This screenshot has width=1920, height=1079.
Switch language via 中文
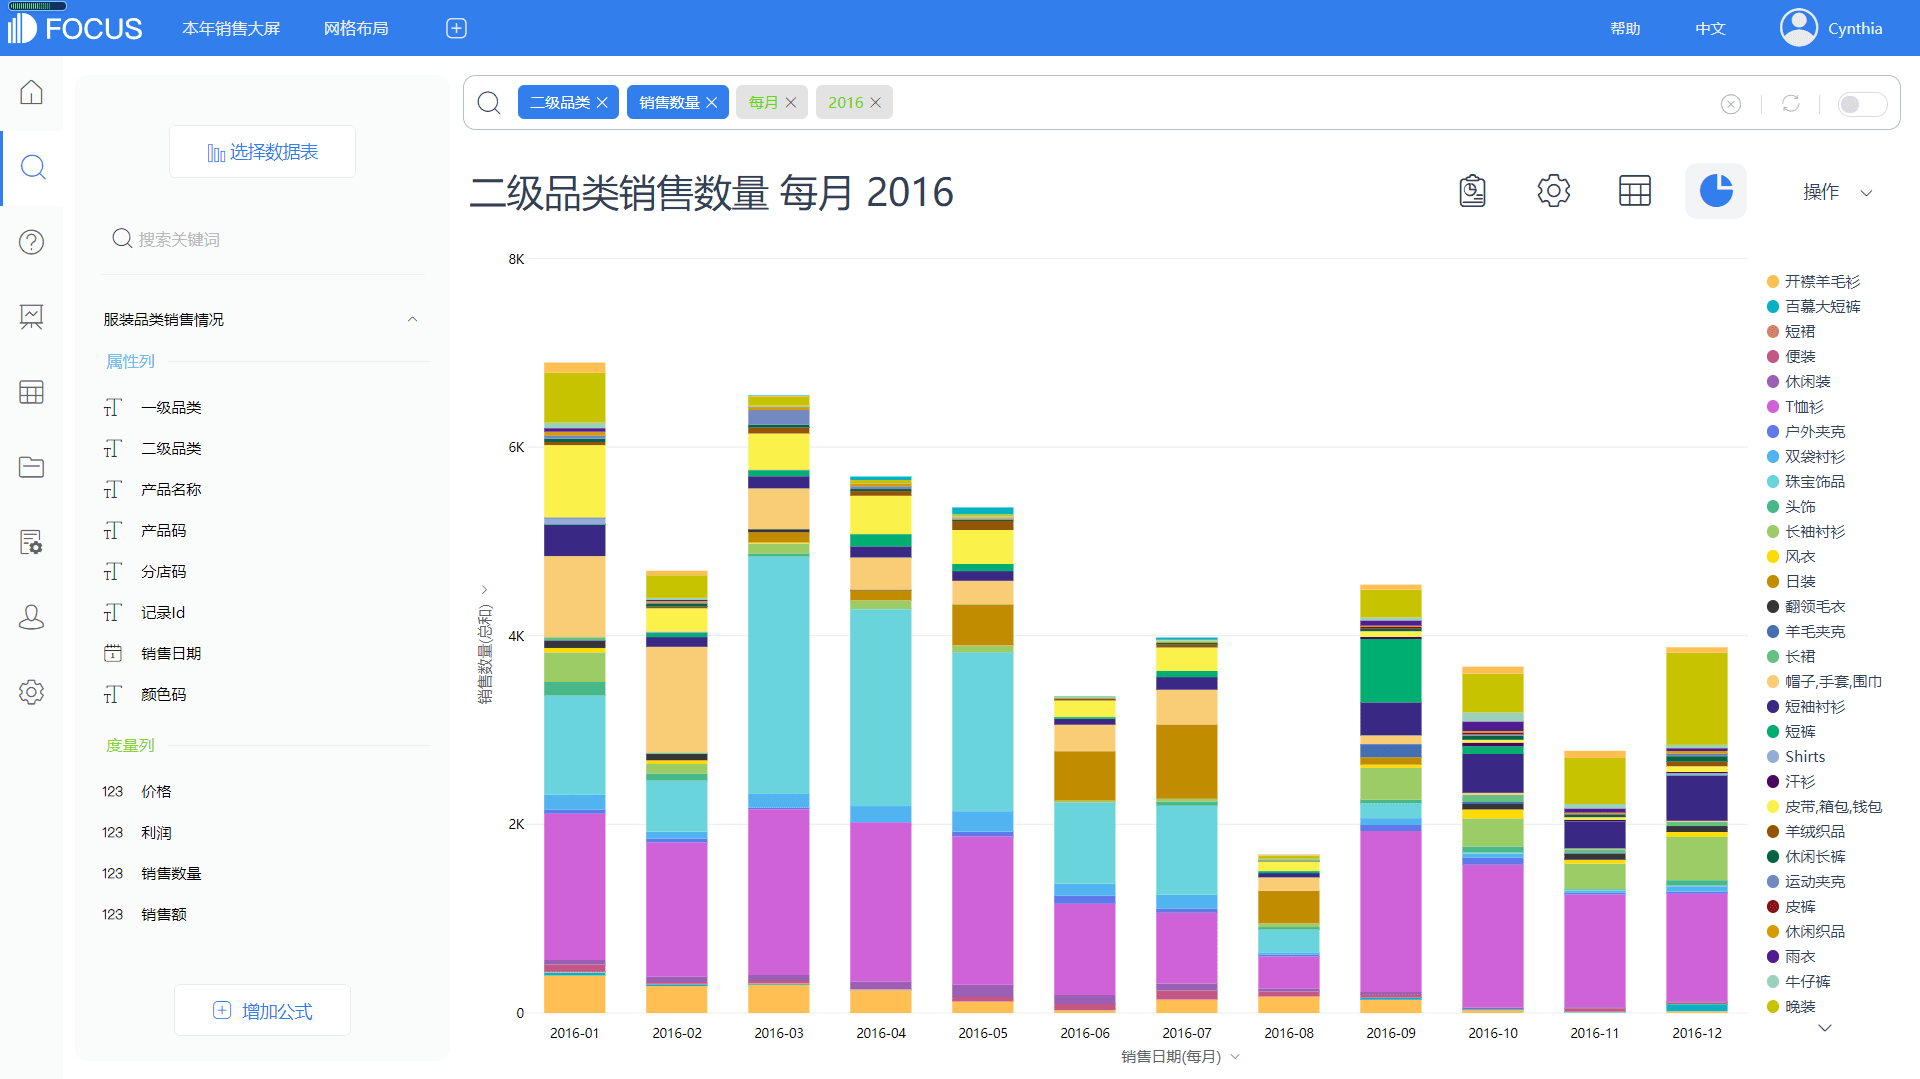click(x=1710, y=28)
